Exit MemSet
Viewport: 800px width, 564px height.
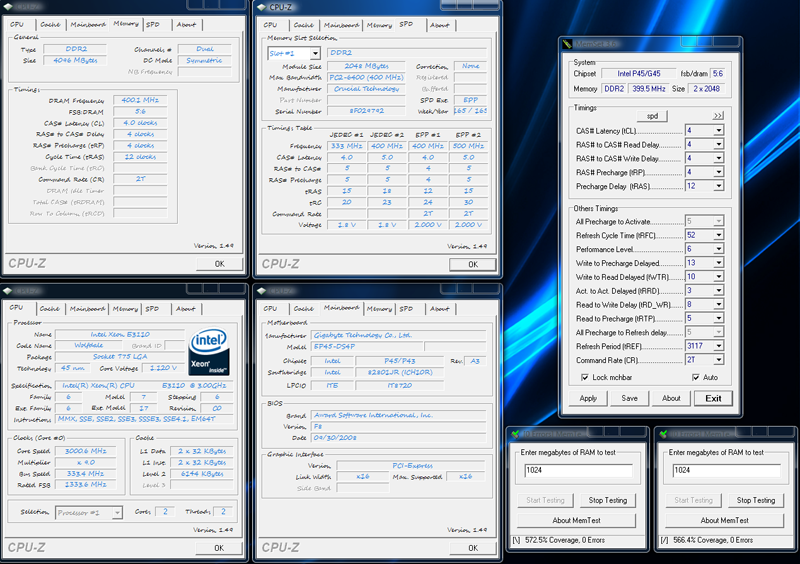click(713, 398)
